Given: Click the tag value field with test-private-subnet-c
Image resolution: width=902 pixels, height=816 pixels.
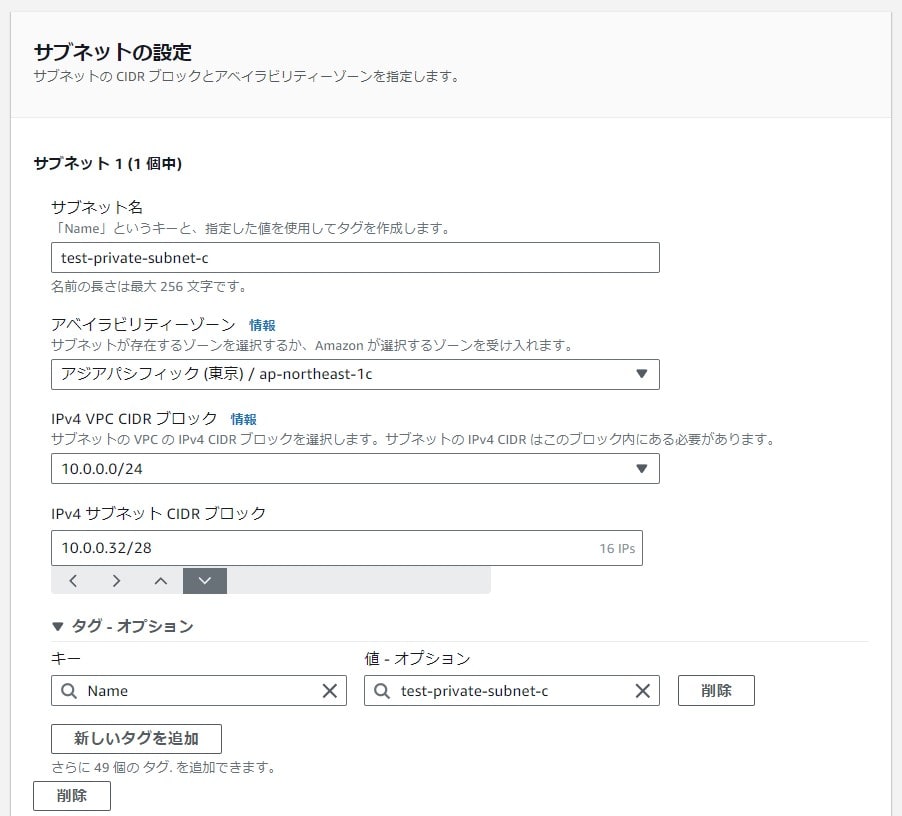Looking at the screenshot, I should [511, 691].
